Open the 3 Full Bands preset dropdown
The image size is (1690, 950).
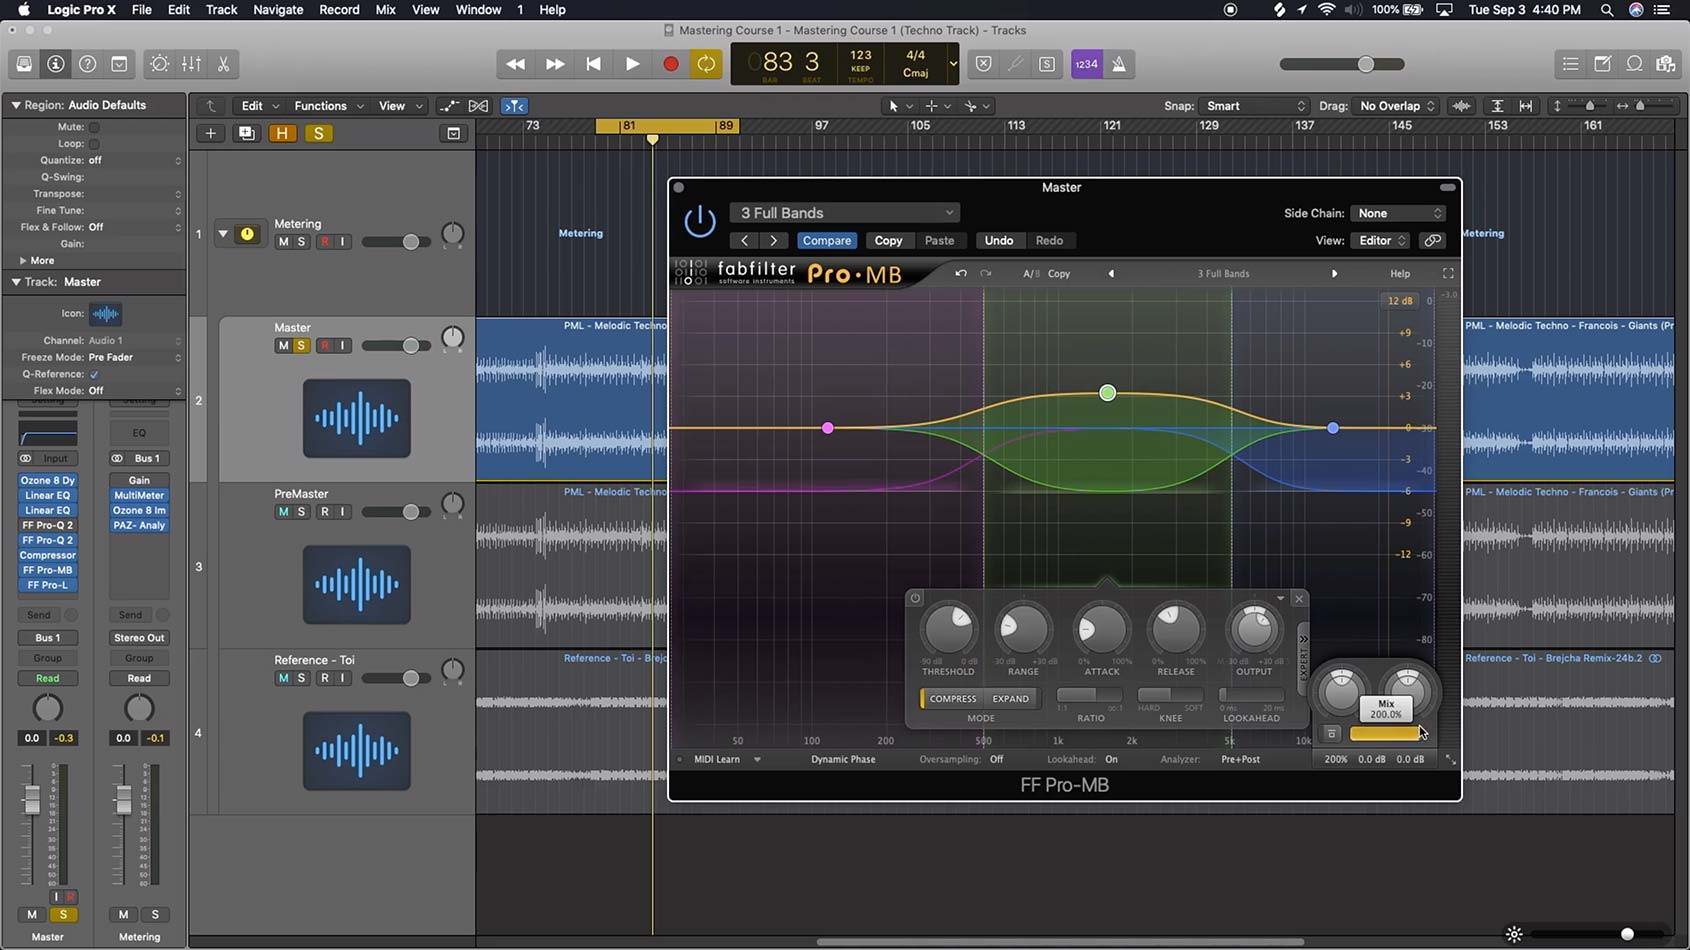point(845,213)
